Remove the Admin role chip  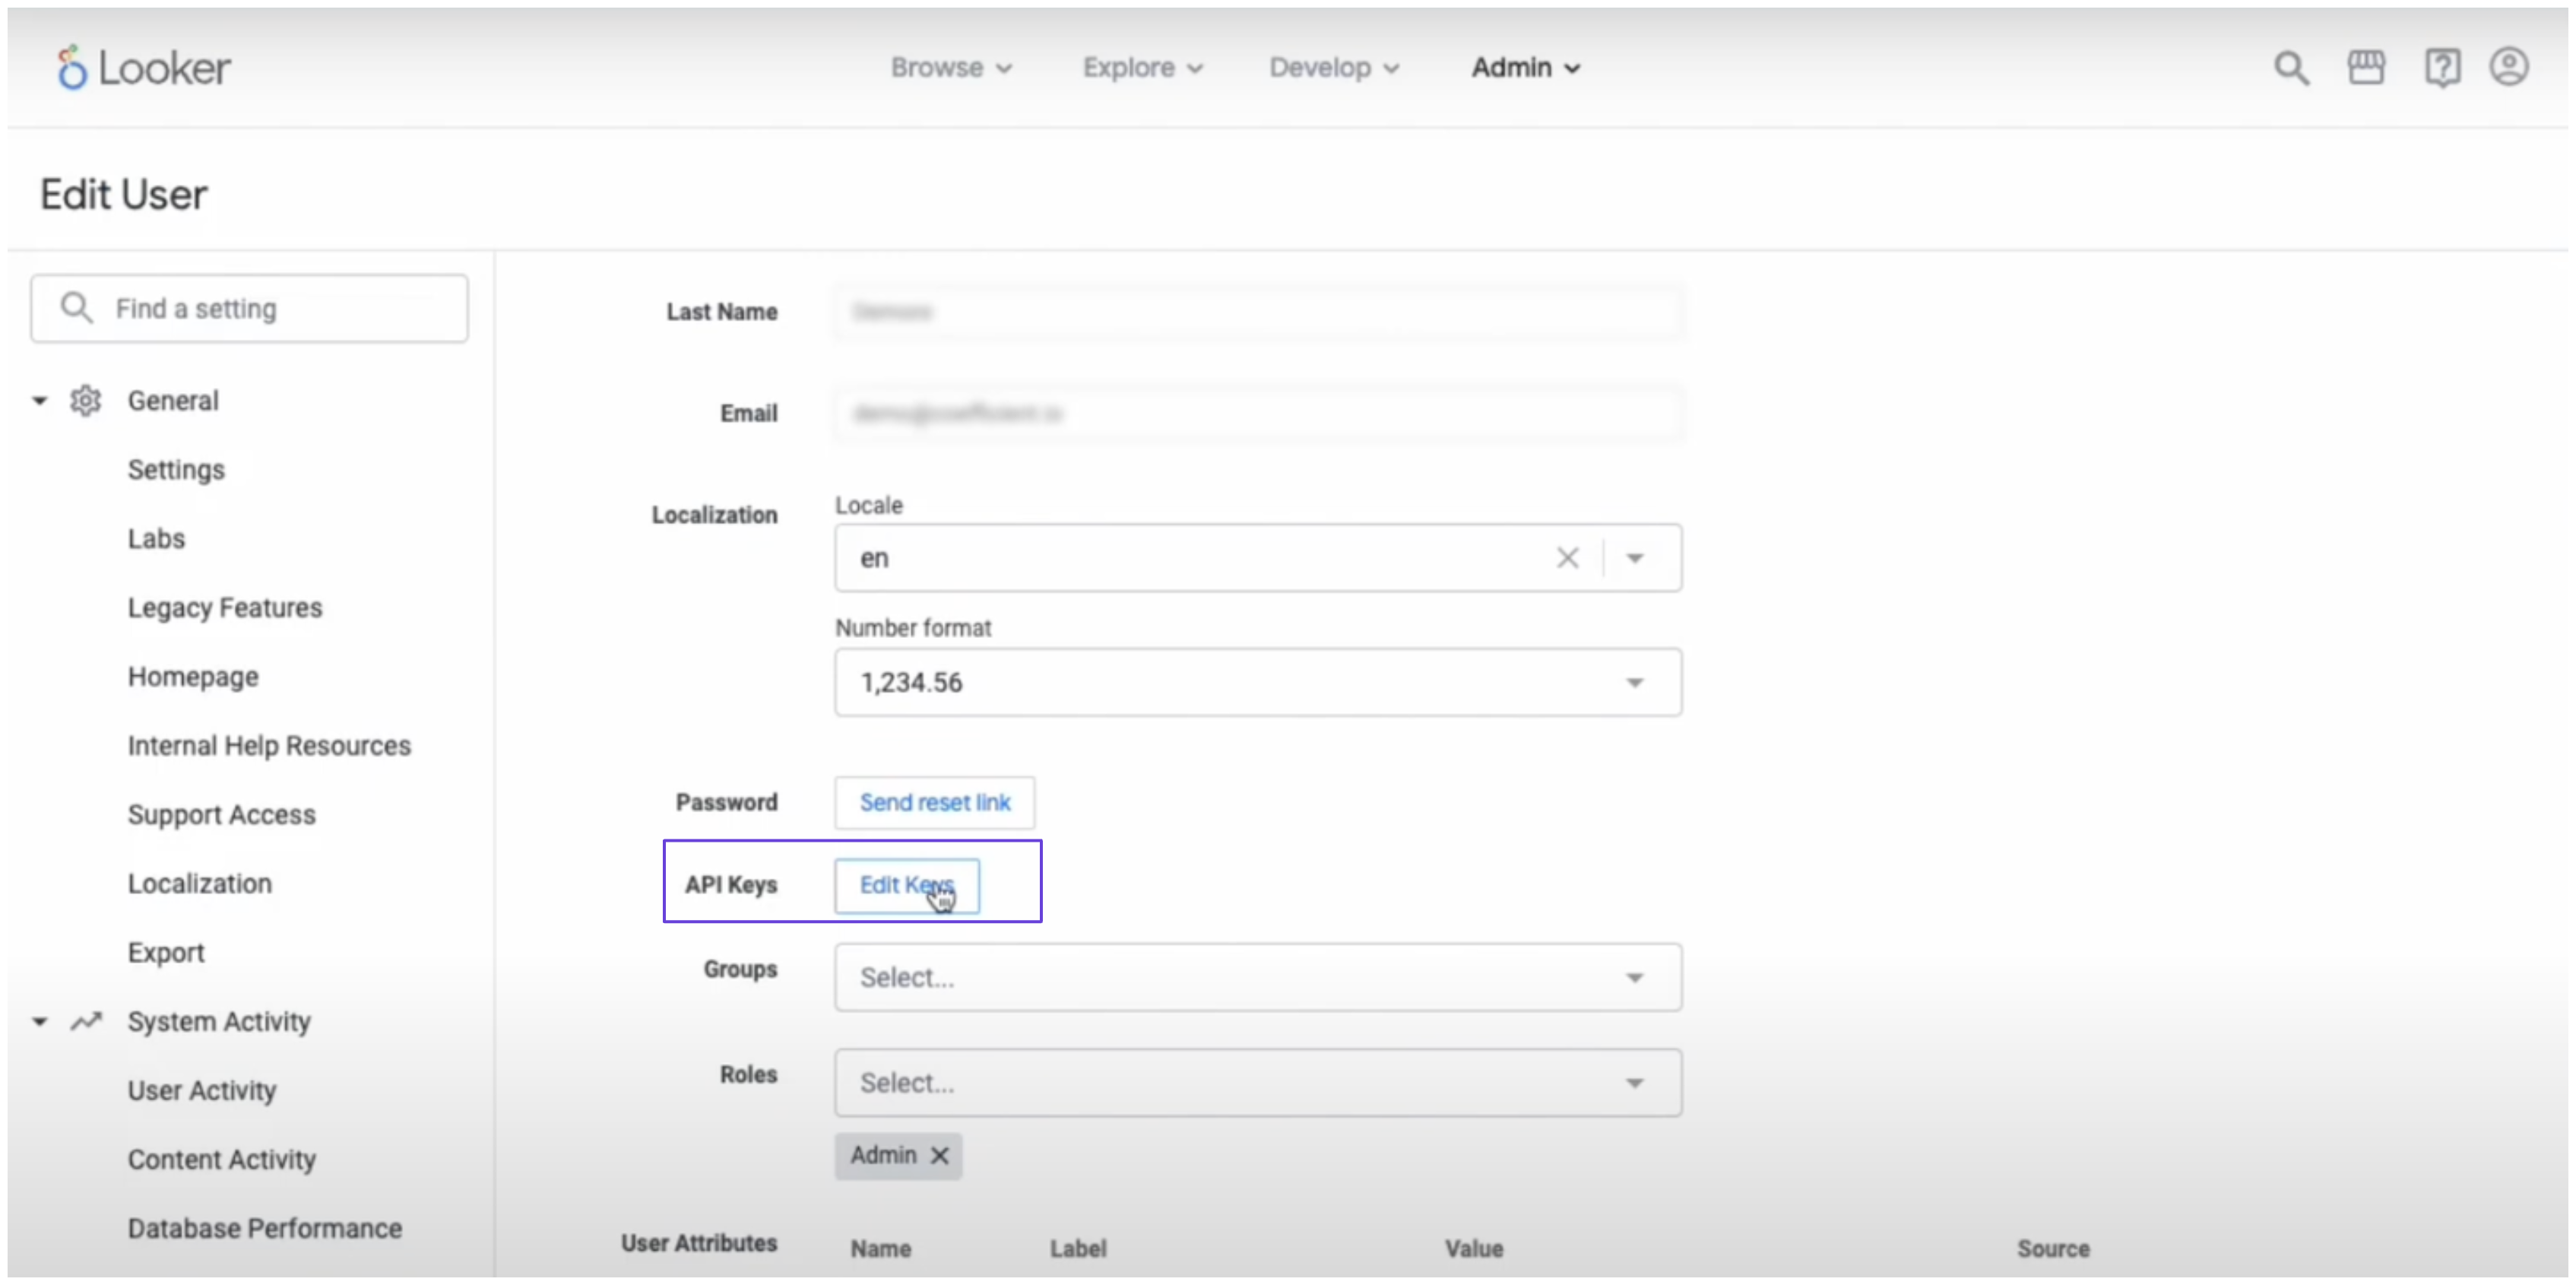tap(940, 1156)
